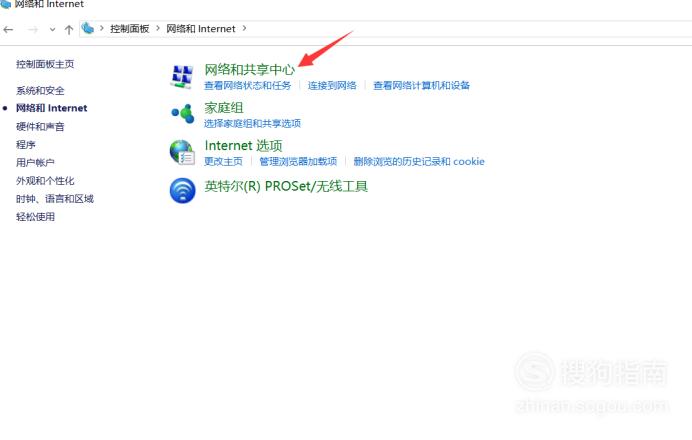Expand chevron before 控制面板 breadcrumb

click(102, 28)
